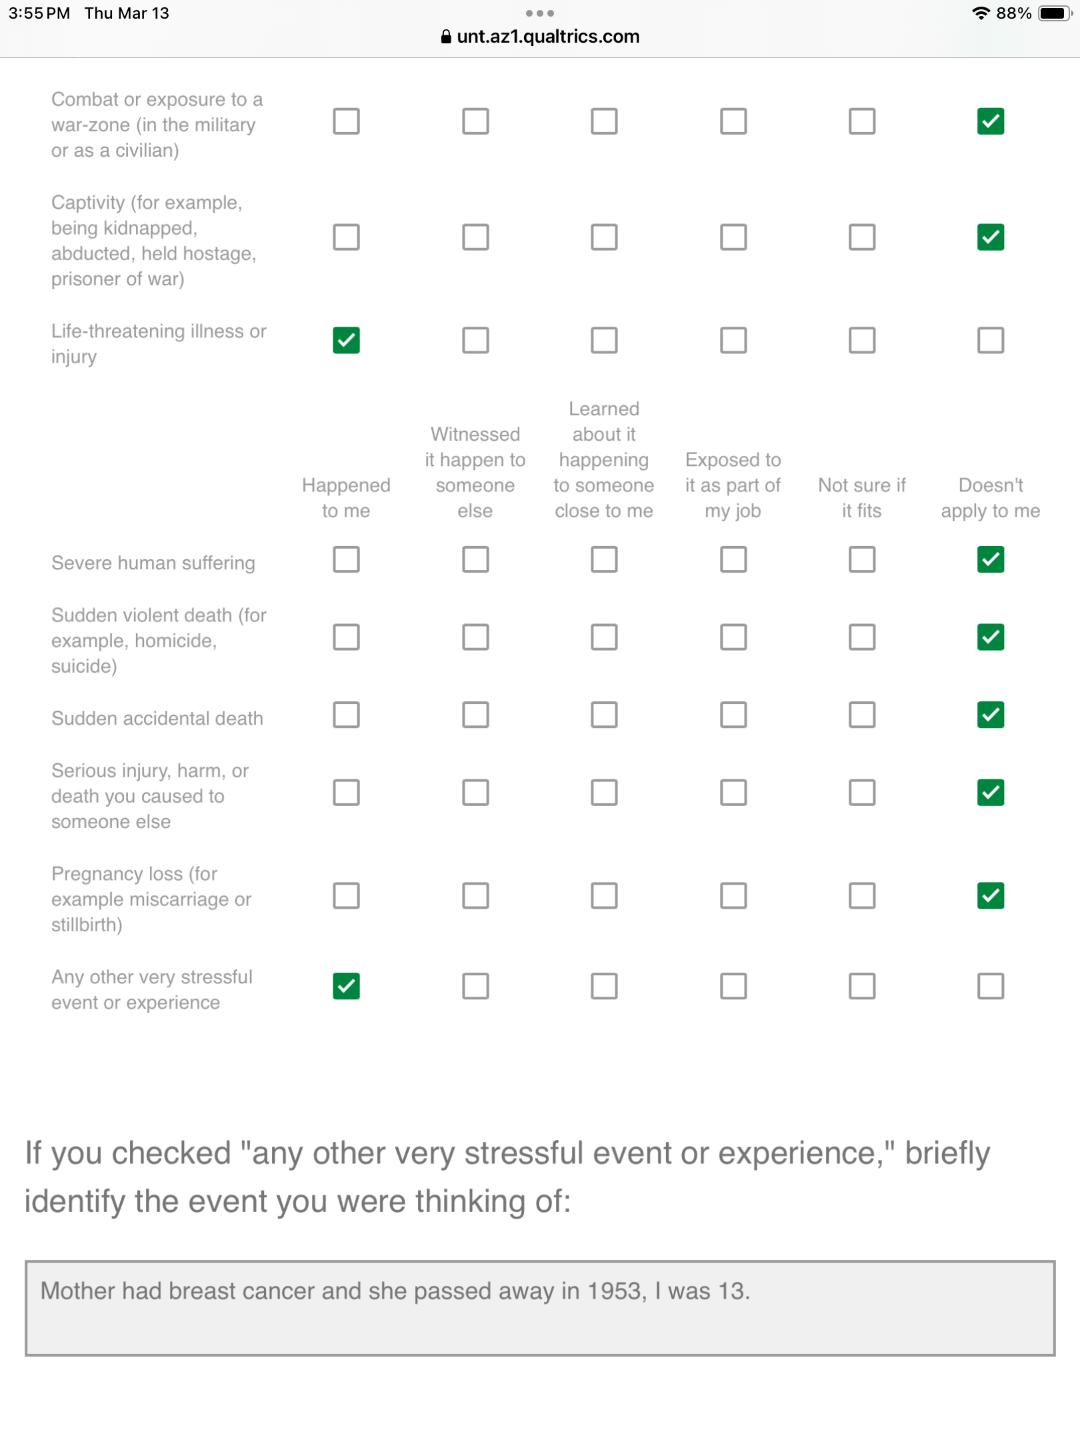
Task: Check 'Doesn't apply to me' for Life-threatening illness
Action: pyautogui.click(x=991, y=340)
